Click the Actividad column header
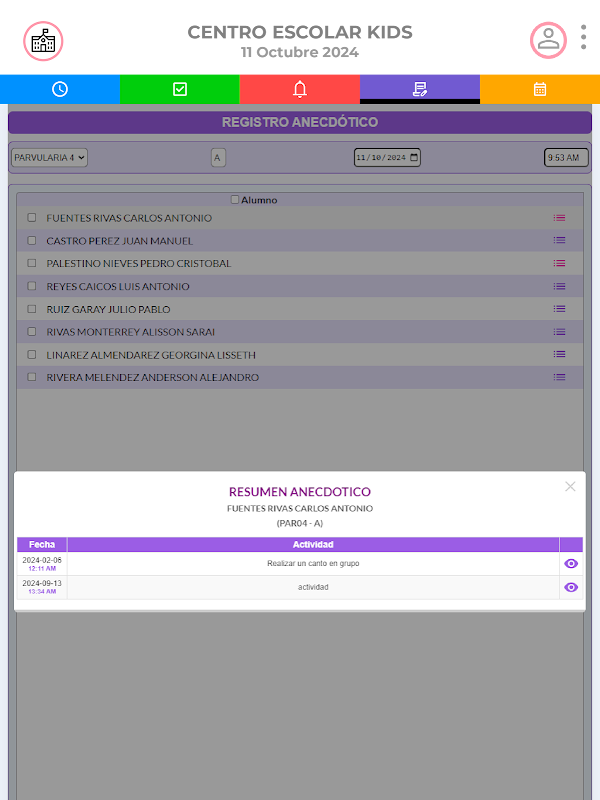 pyautogui.click(x=313, y=544)
